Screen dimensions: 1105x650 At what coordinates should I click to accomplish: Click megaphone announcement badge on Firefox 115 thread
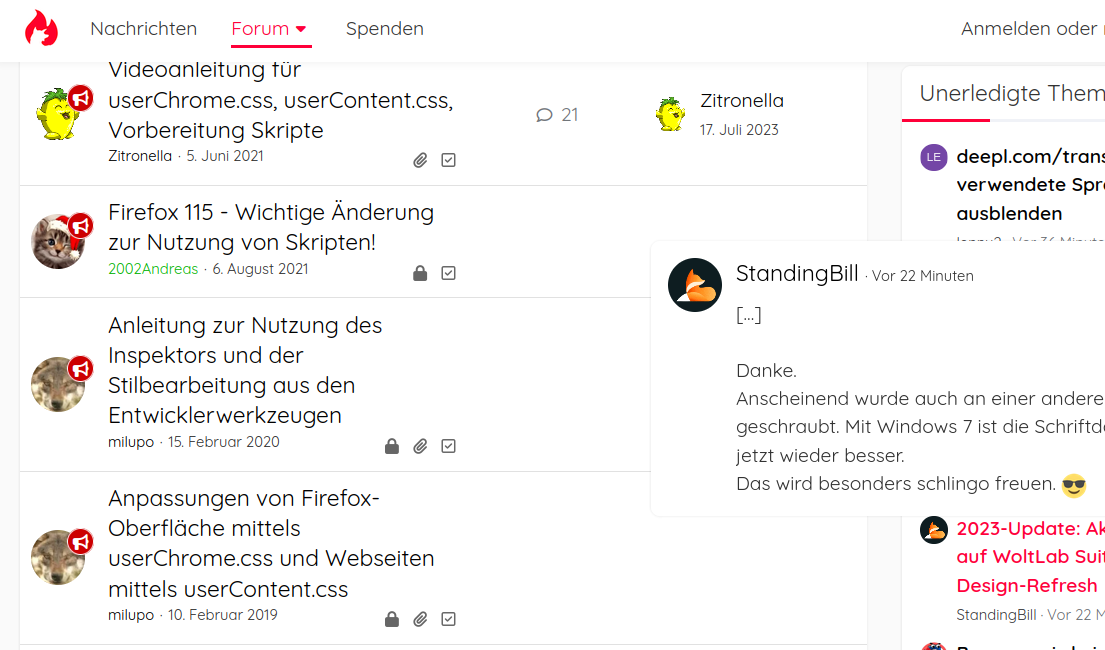click(x=81, y=225)
